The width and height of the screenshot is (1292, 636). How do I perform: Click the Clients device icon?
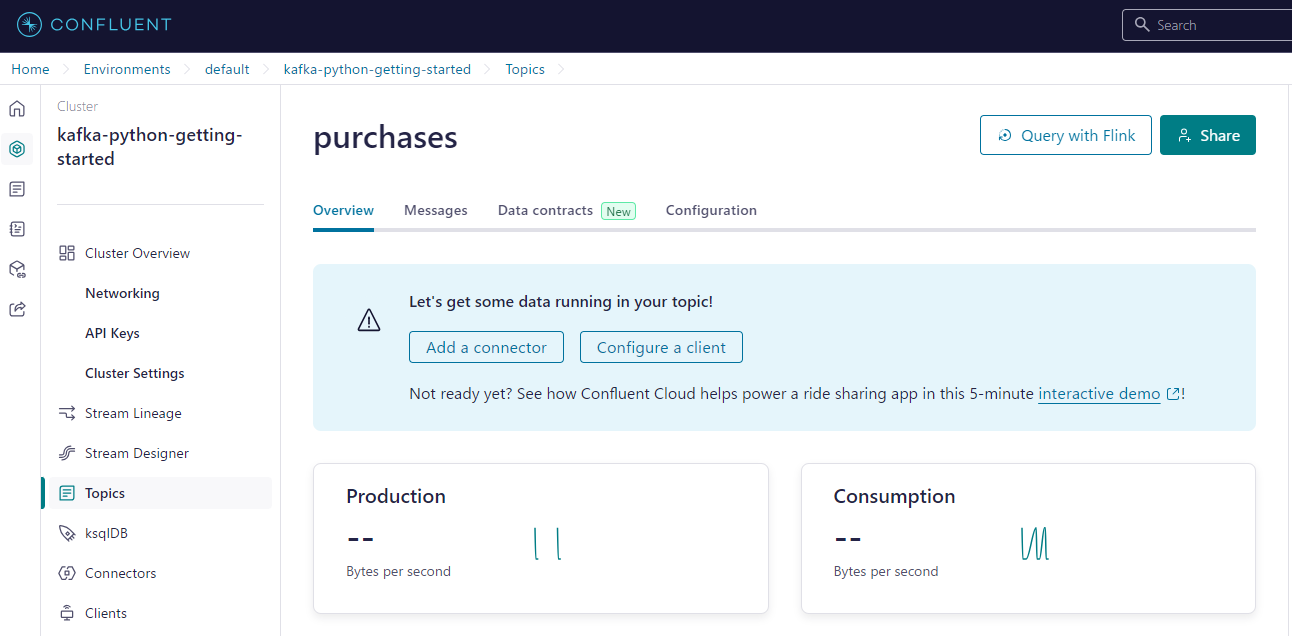pos(67,613)
